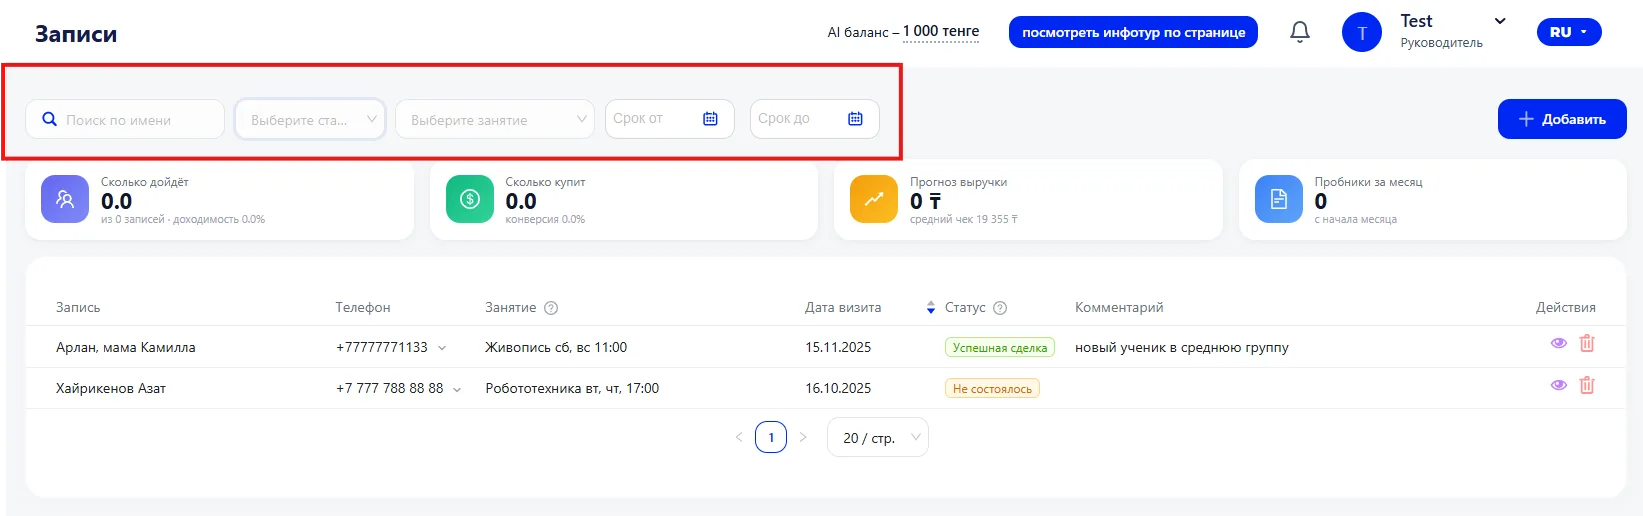This screenshot has height=516, width=1643.
Task: Focus the Поиск по имени search field
Action: 125,119
